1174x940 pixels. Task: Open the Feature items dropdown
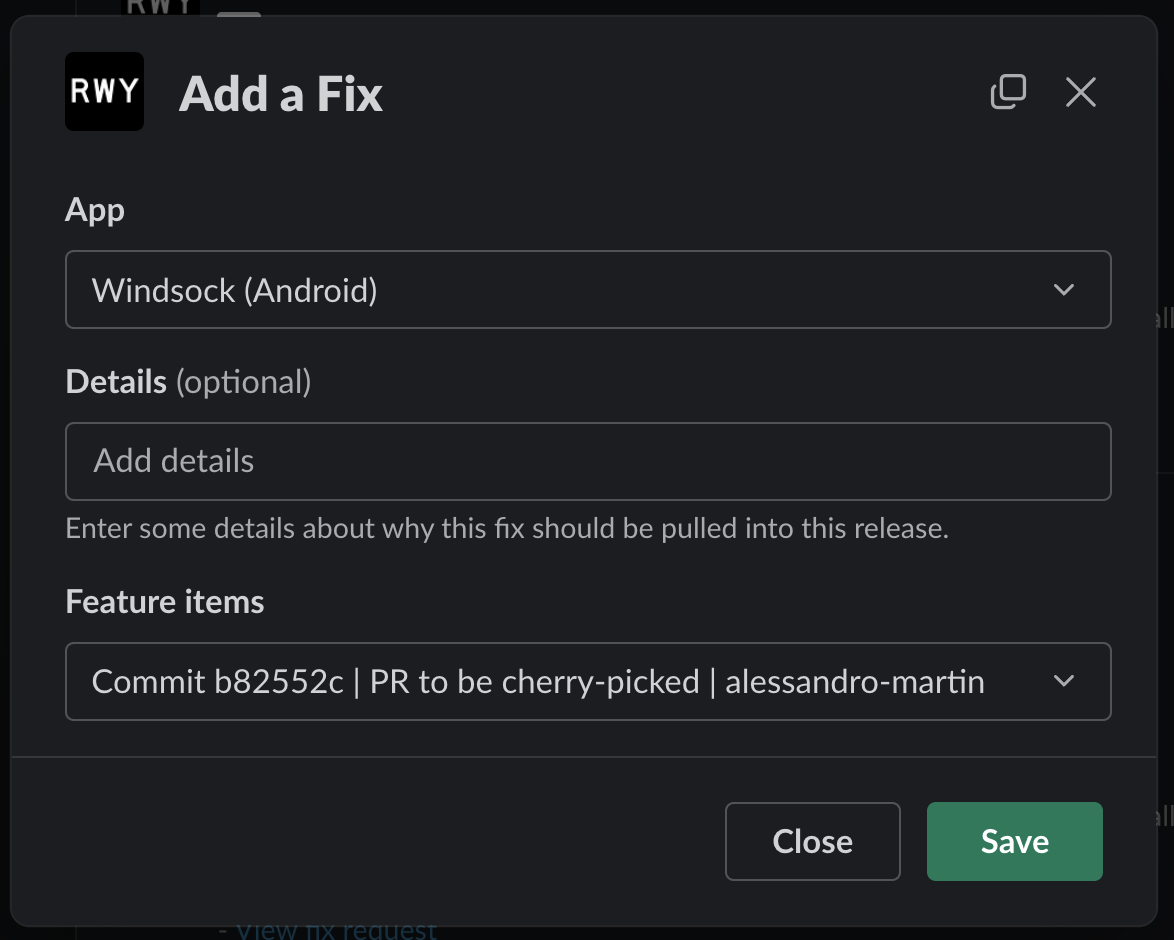(588, 682)
